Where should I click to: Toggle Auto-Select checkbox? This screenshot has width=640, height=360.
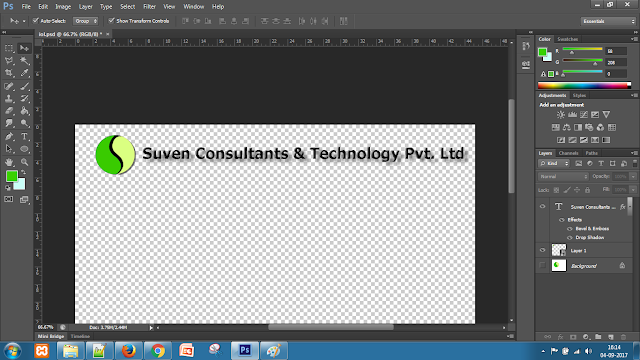36,20
